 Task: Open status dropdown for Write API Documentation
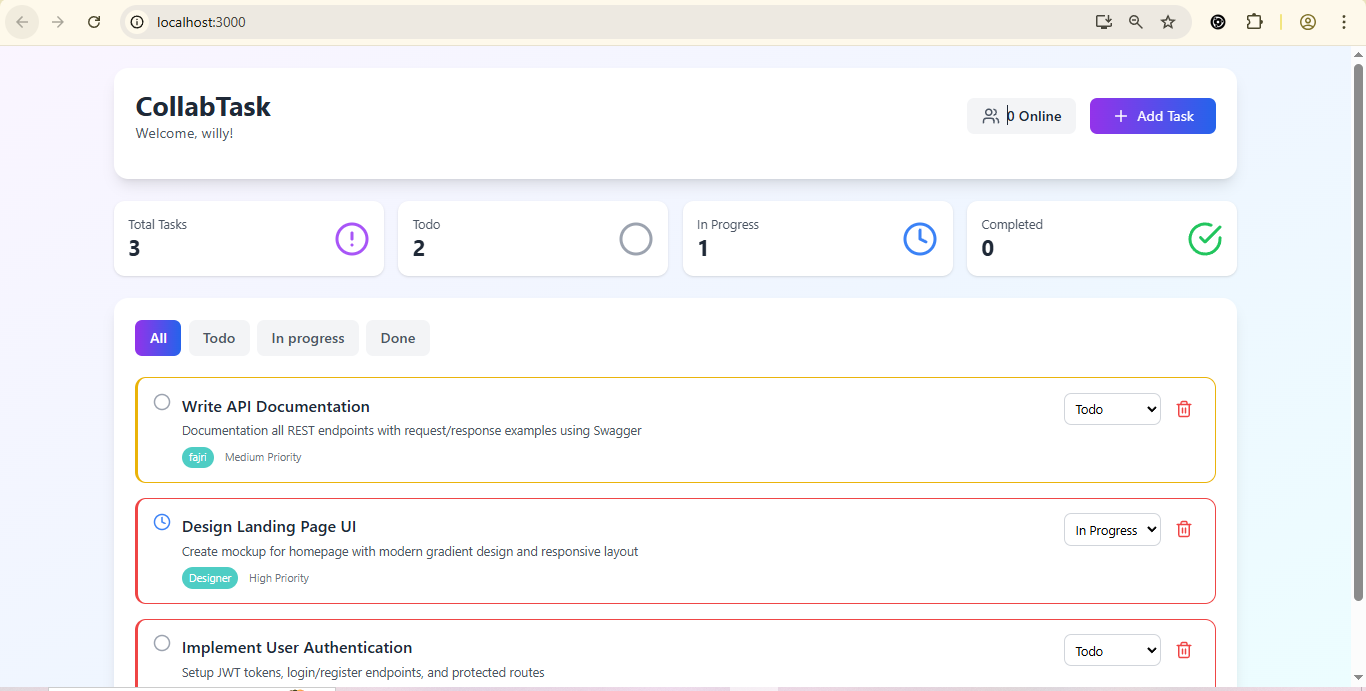coord(1112,409)
